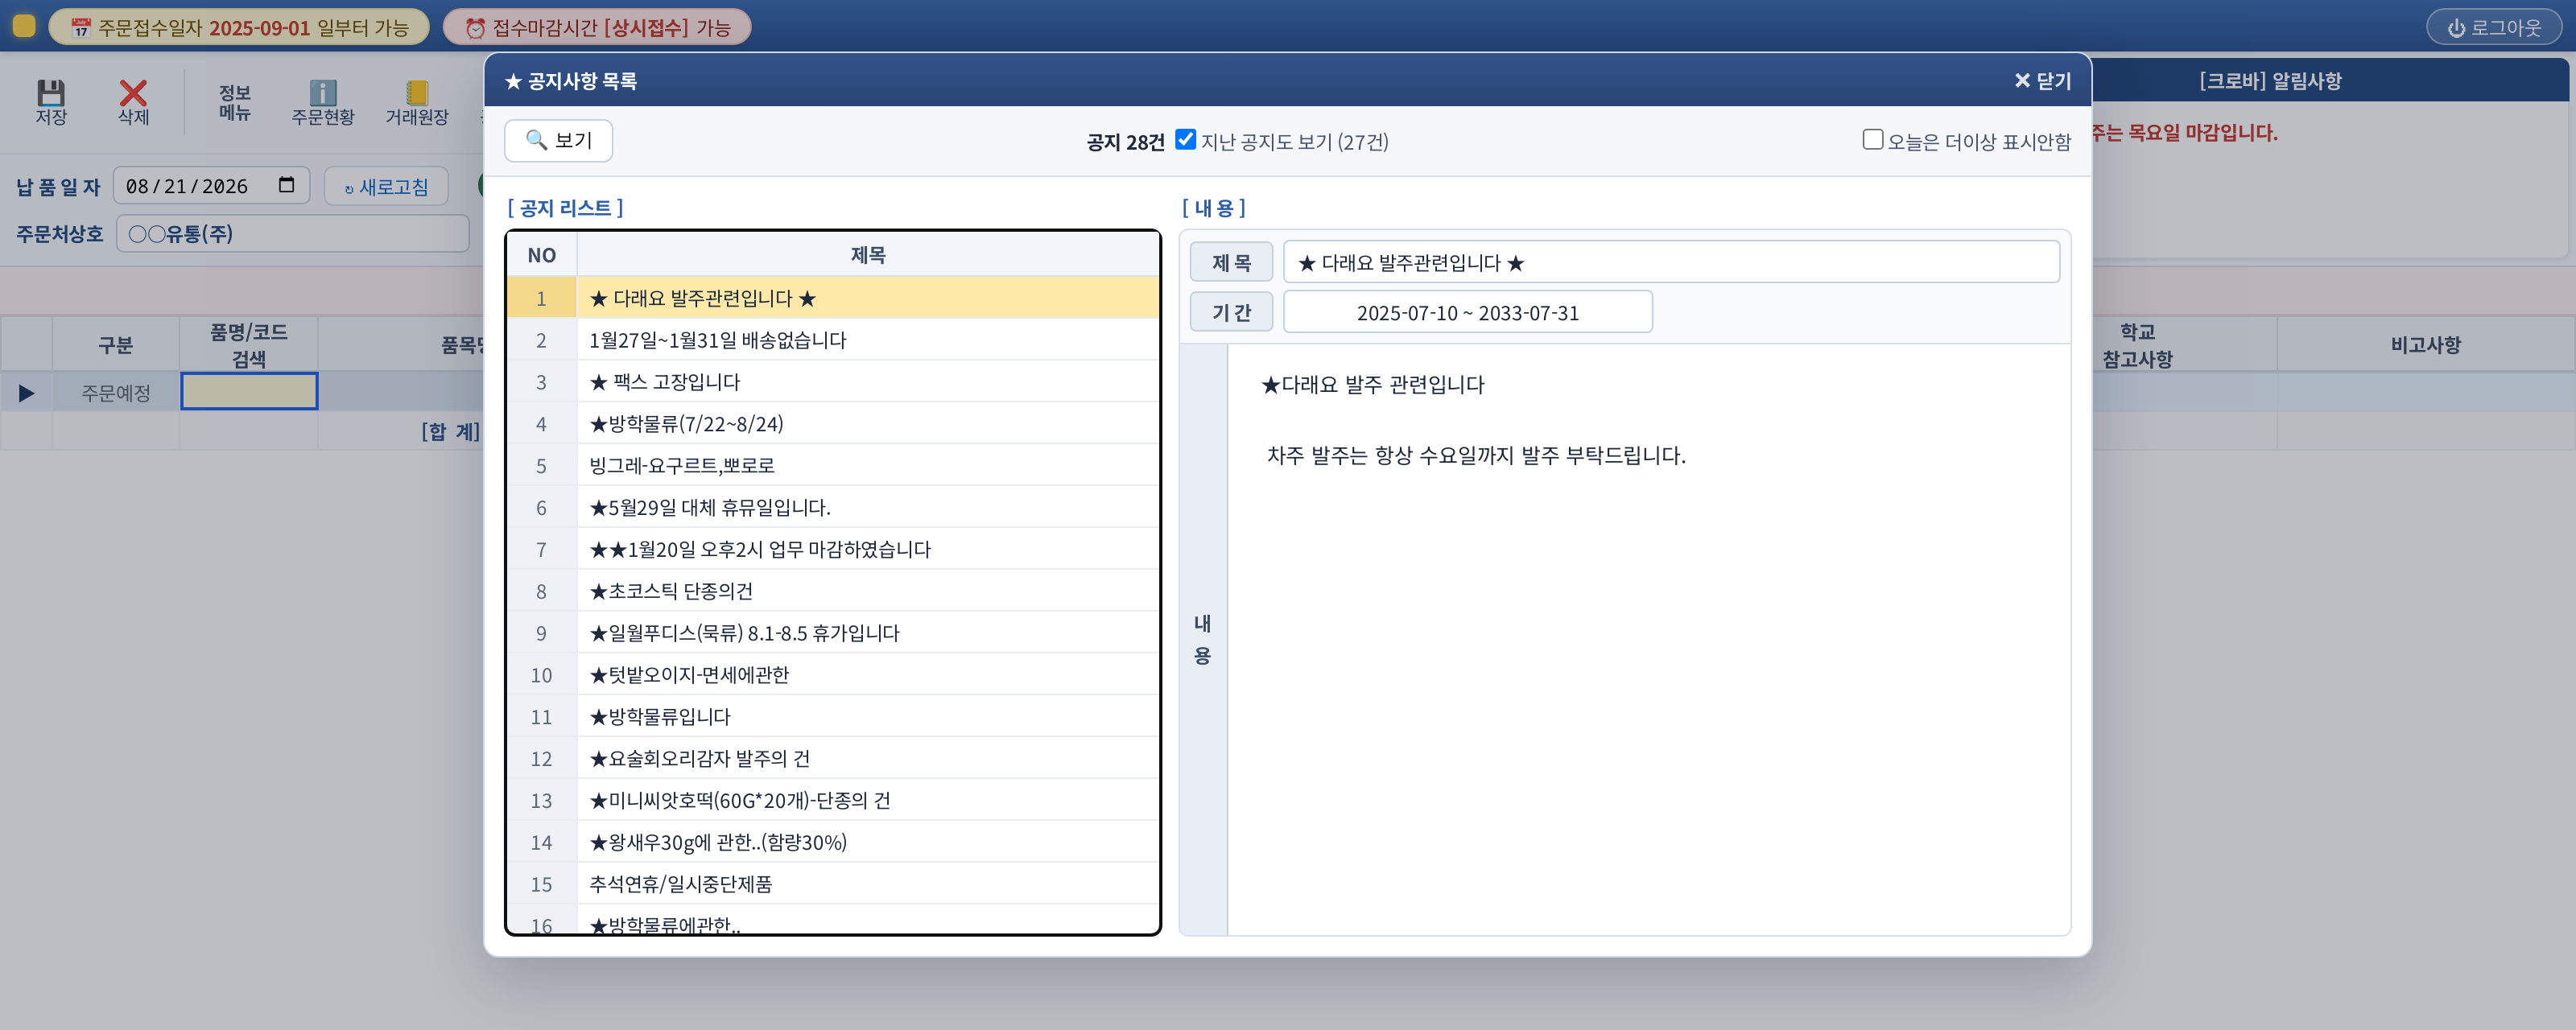Click the alarm clock icon in 접수마감시간 badge
The width and height of the screenshot is (2576, 1030).
point(476,28)
